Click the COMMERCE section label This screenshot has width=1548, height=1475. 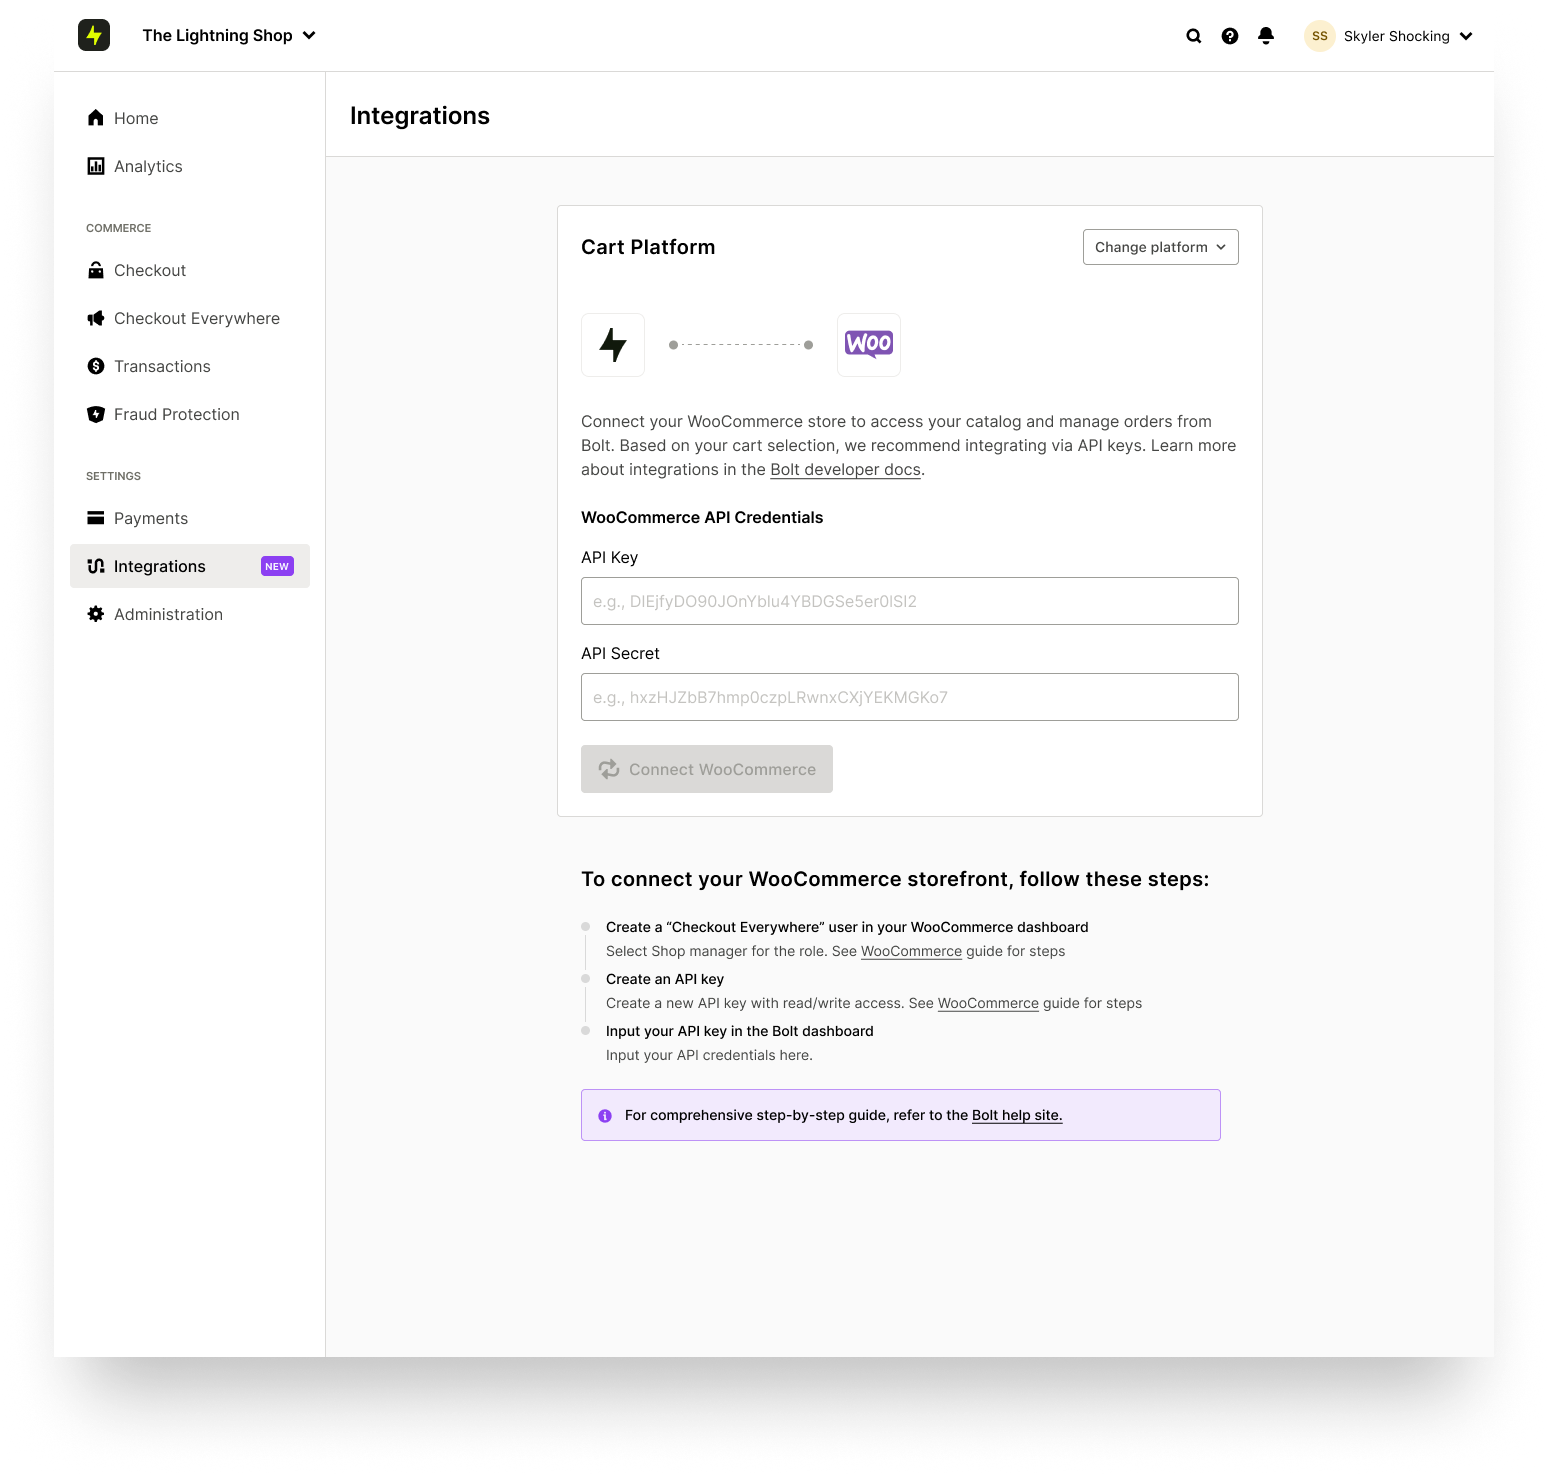pyautogui.click(x=118, y=228)
